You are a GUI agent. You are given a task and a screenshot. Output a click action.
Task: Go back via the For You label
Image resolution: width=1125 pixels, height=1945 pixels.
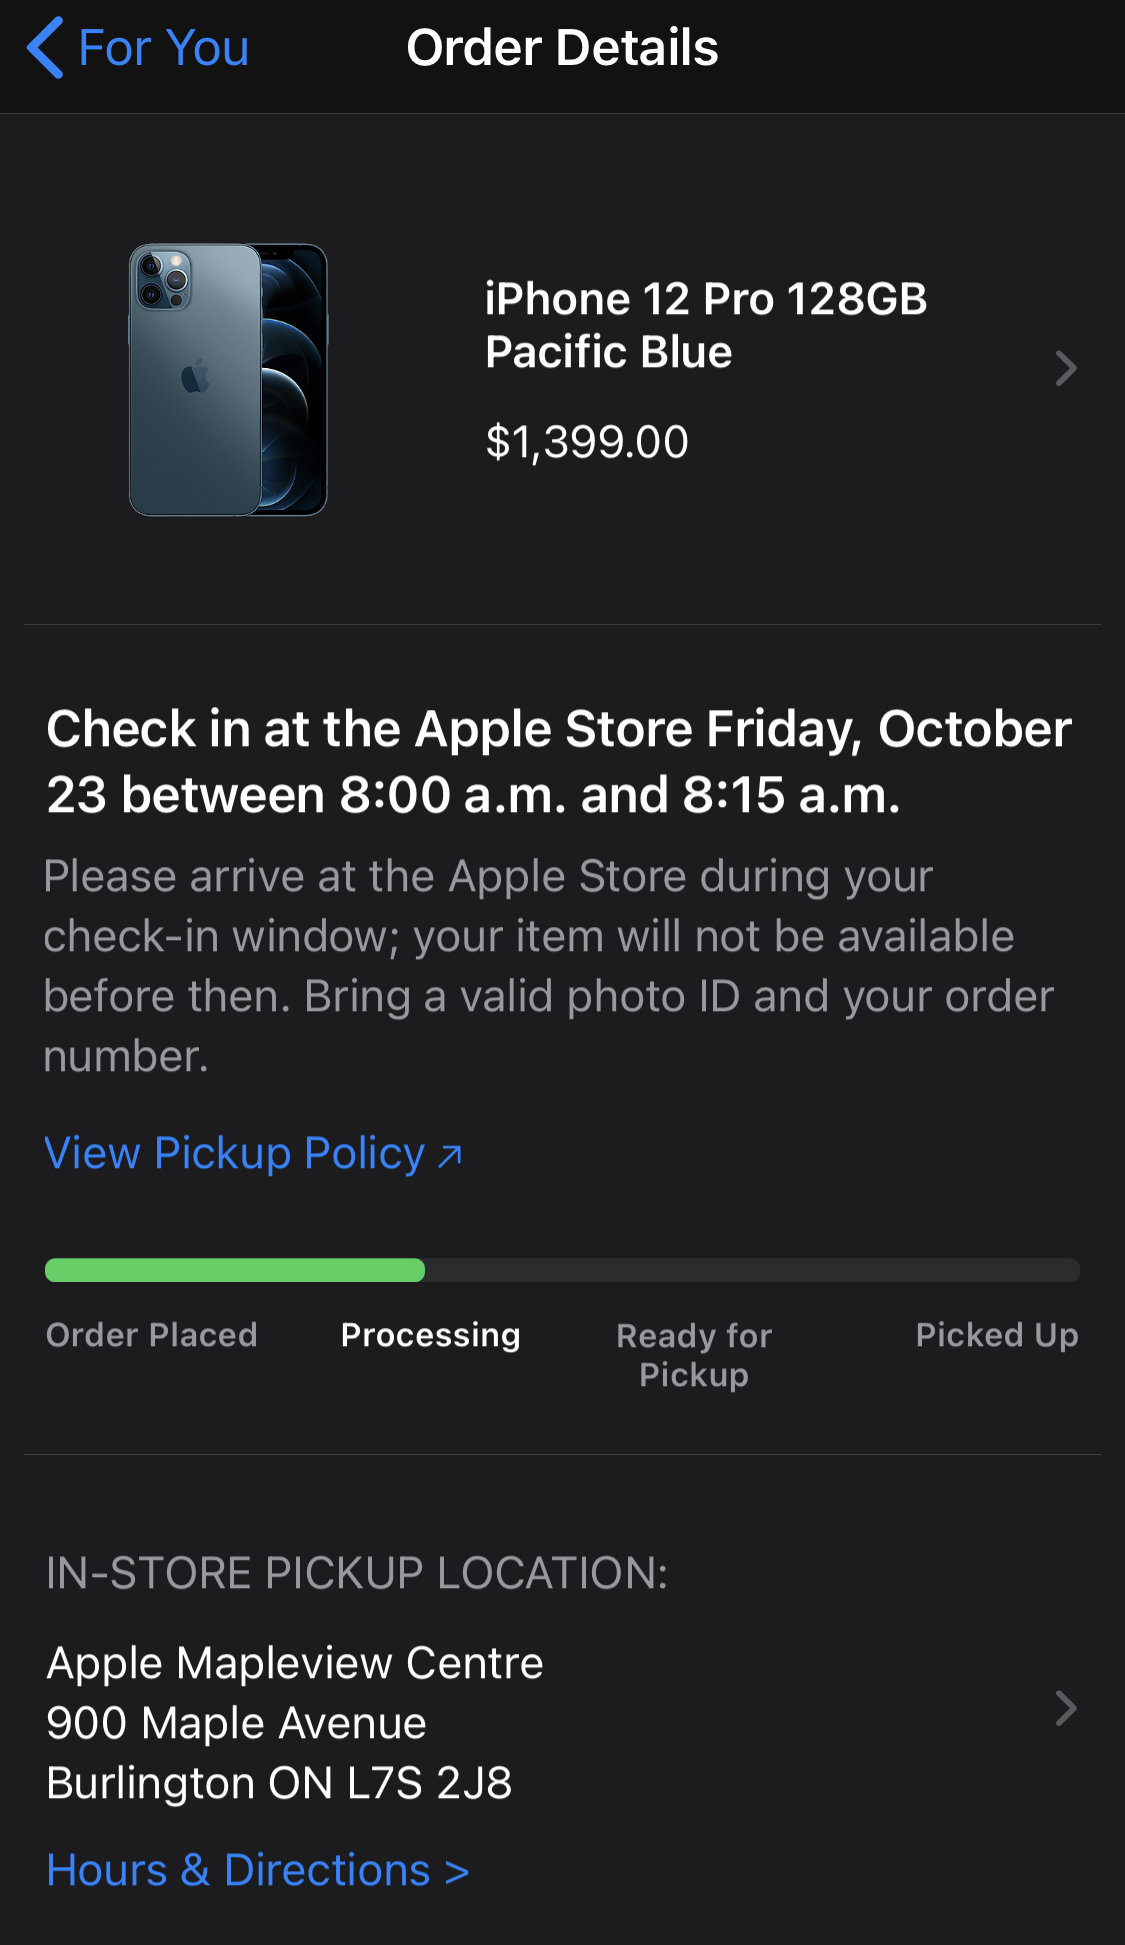(163, 48)
